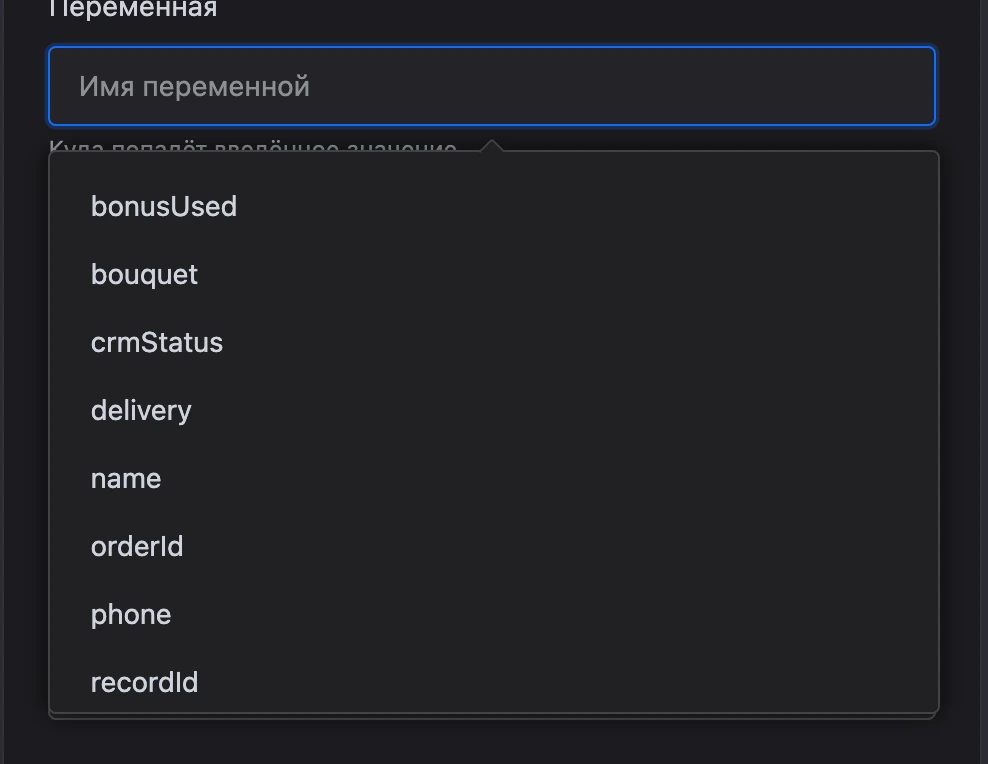Set the variable to crmStatus
Screen dimensions: 988x764
tap(493, 343)
